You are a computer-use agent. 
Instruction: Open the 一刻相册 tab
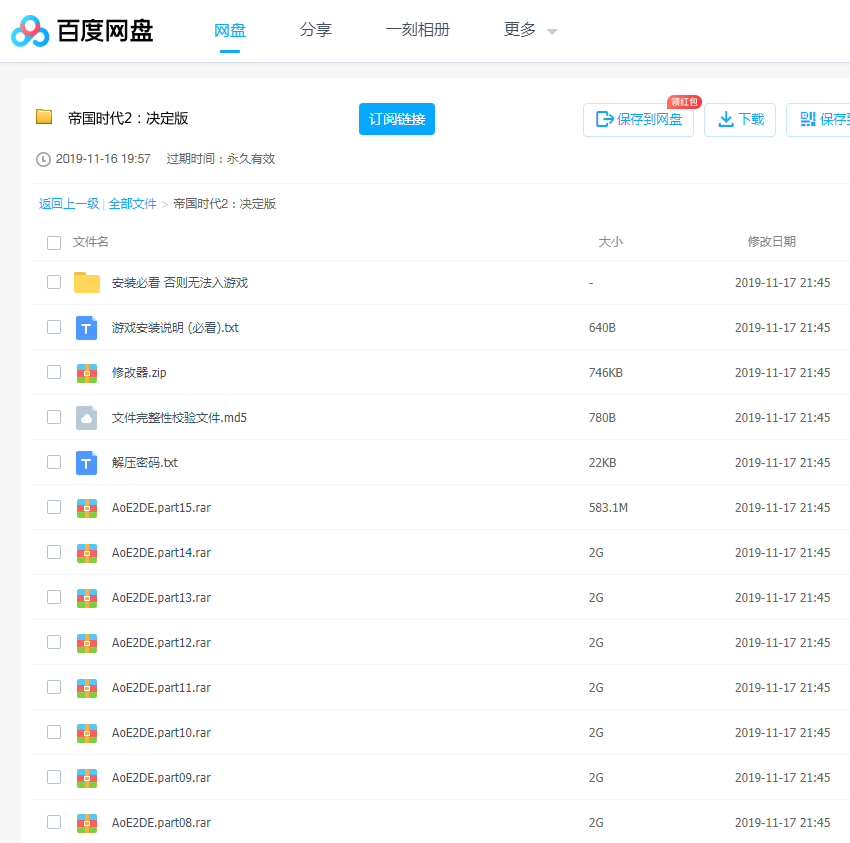pyautogui.click(x=417, y=30)
